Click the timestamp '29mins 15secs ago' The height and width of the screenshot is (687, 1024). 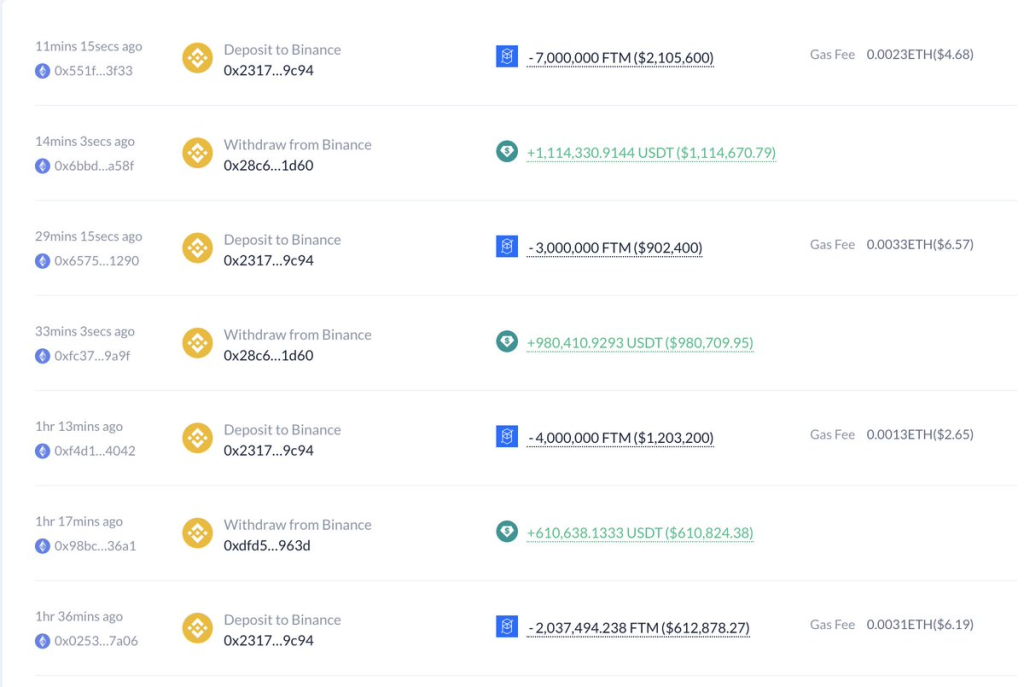coord(89,236)
